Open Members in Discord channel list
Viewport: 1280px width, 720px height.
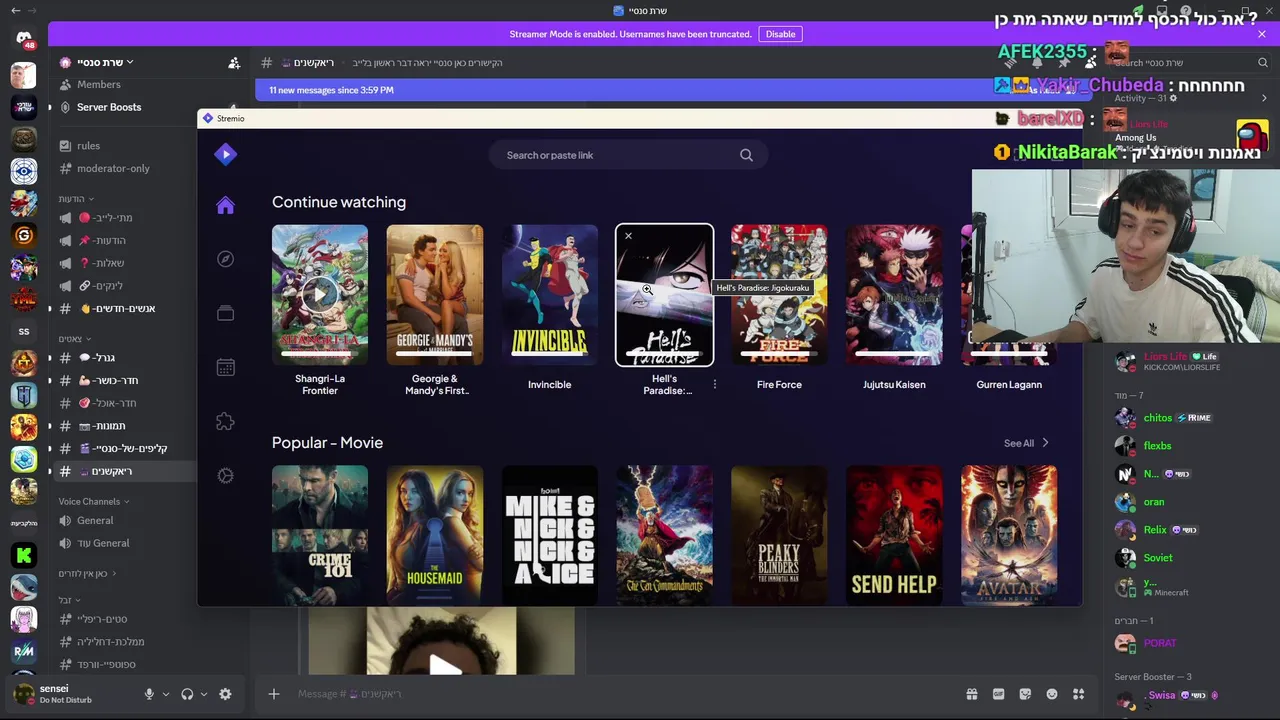[98, 84]
